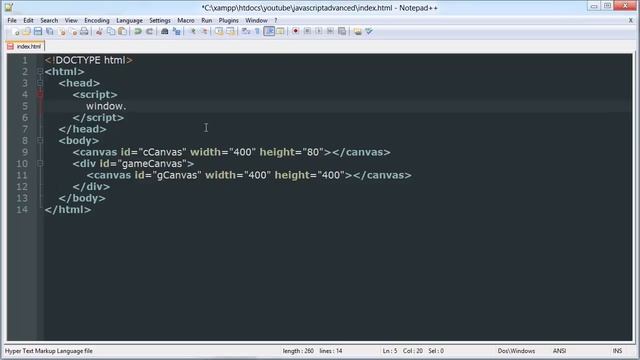
Task: Click ANSI encoding in status bar
Action: (559, 351)
